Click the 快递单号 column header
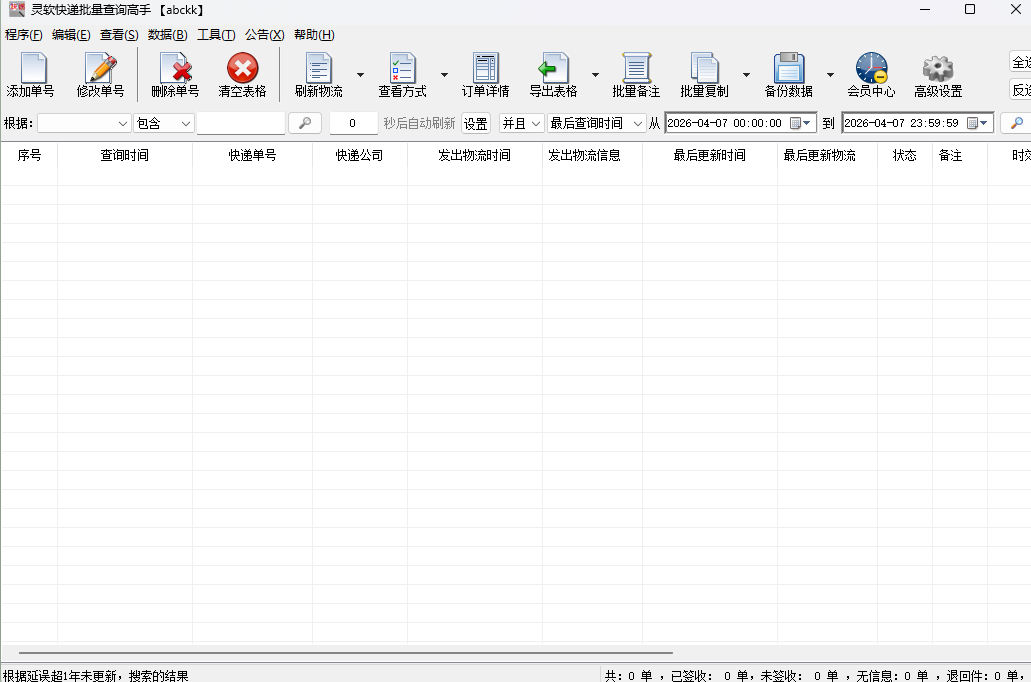Image resolution: width=1031 pixels, height=682 pixels. coord(252,156)
